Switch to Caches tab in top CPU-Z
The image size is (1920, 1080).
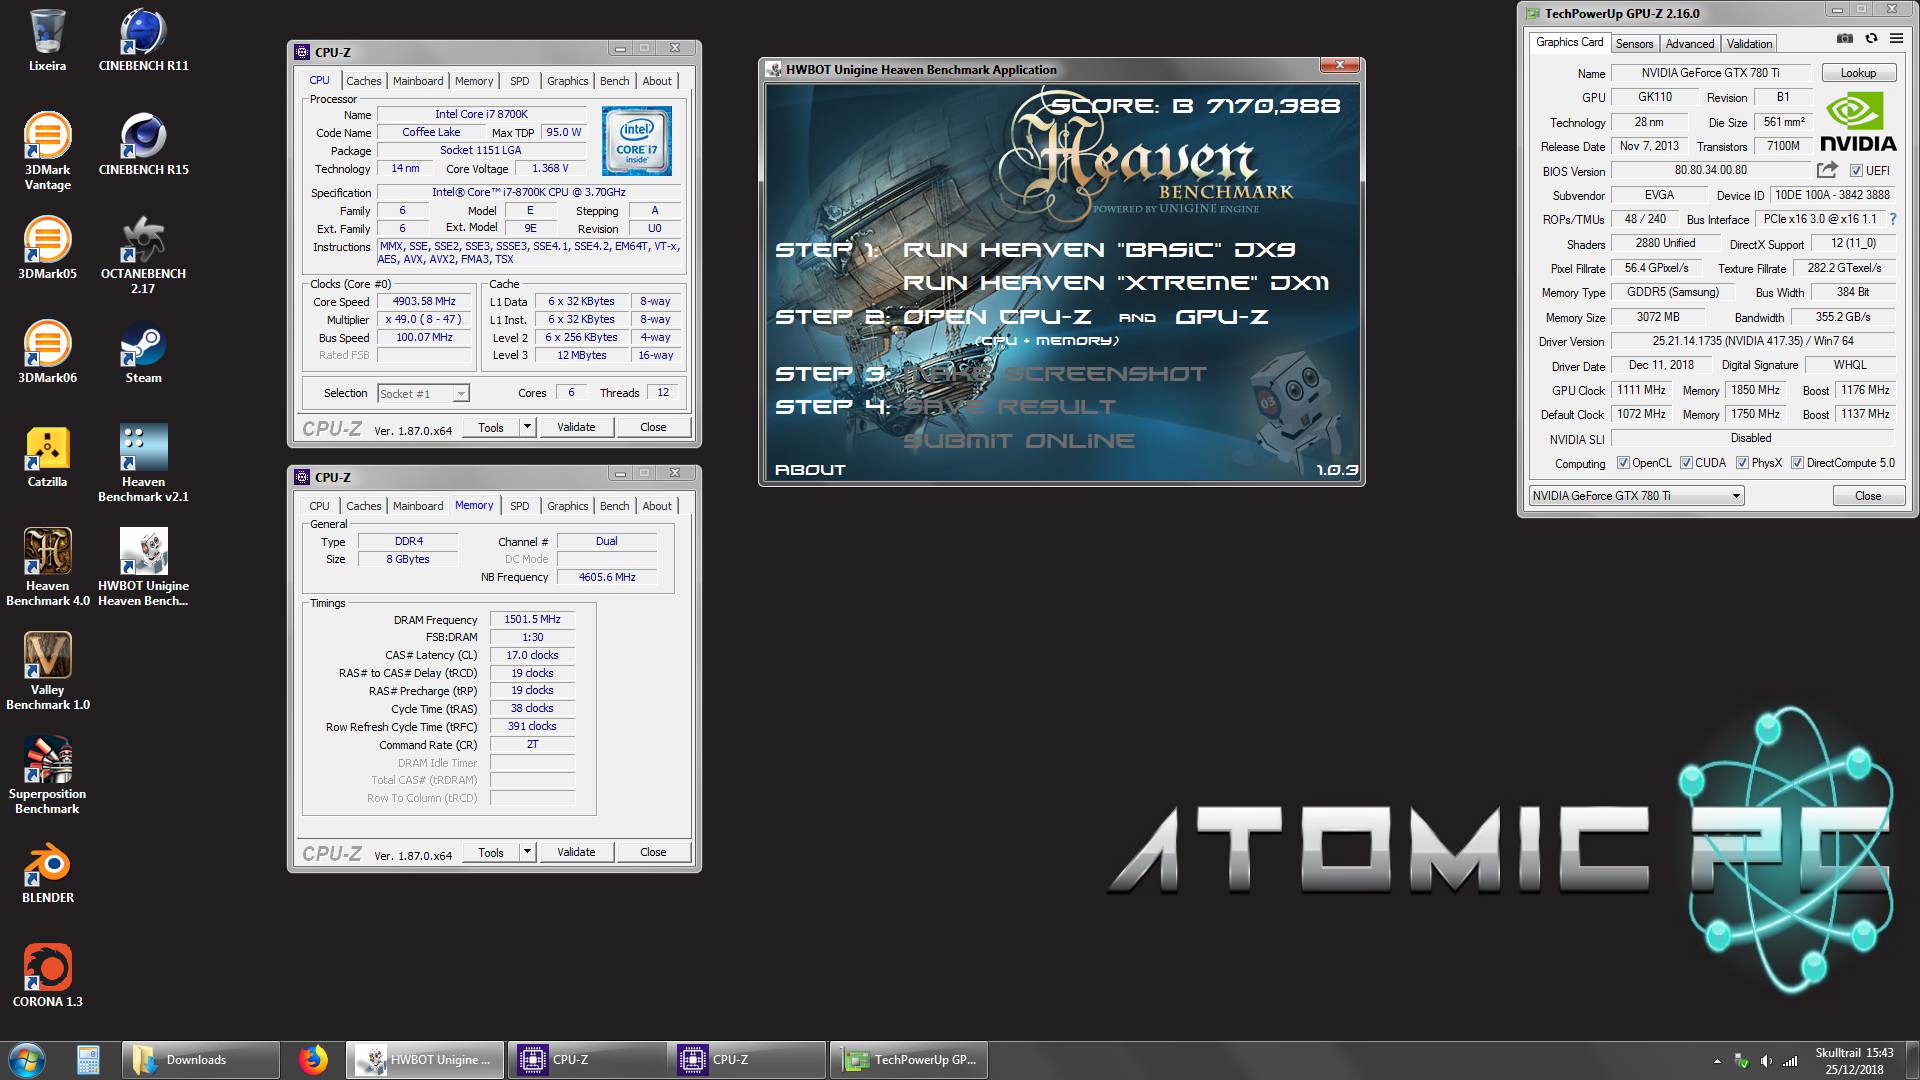tap(363, 81)
